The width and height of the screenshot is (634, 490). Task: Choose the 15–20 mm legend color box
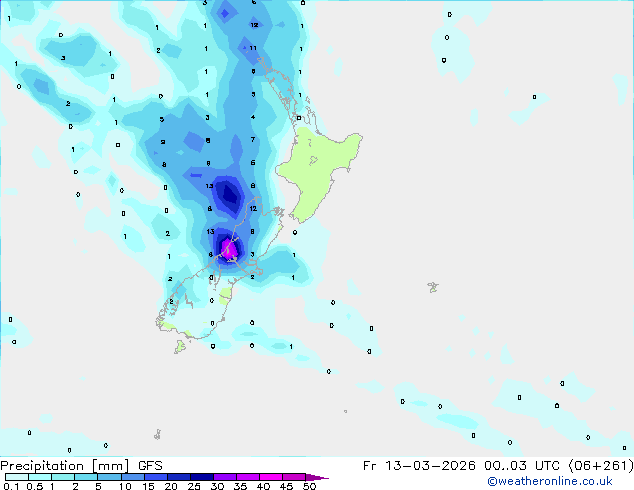click(x=156, y=477)
